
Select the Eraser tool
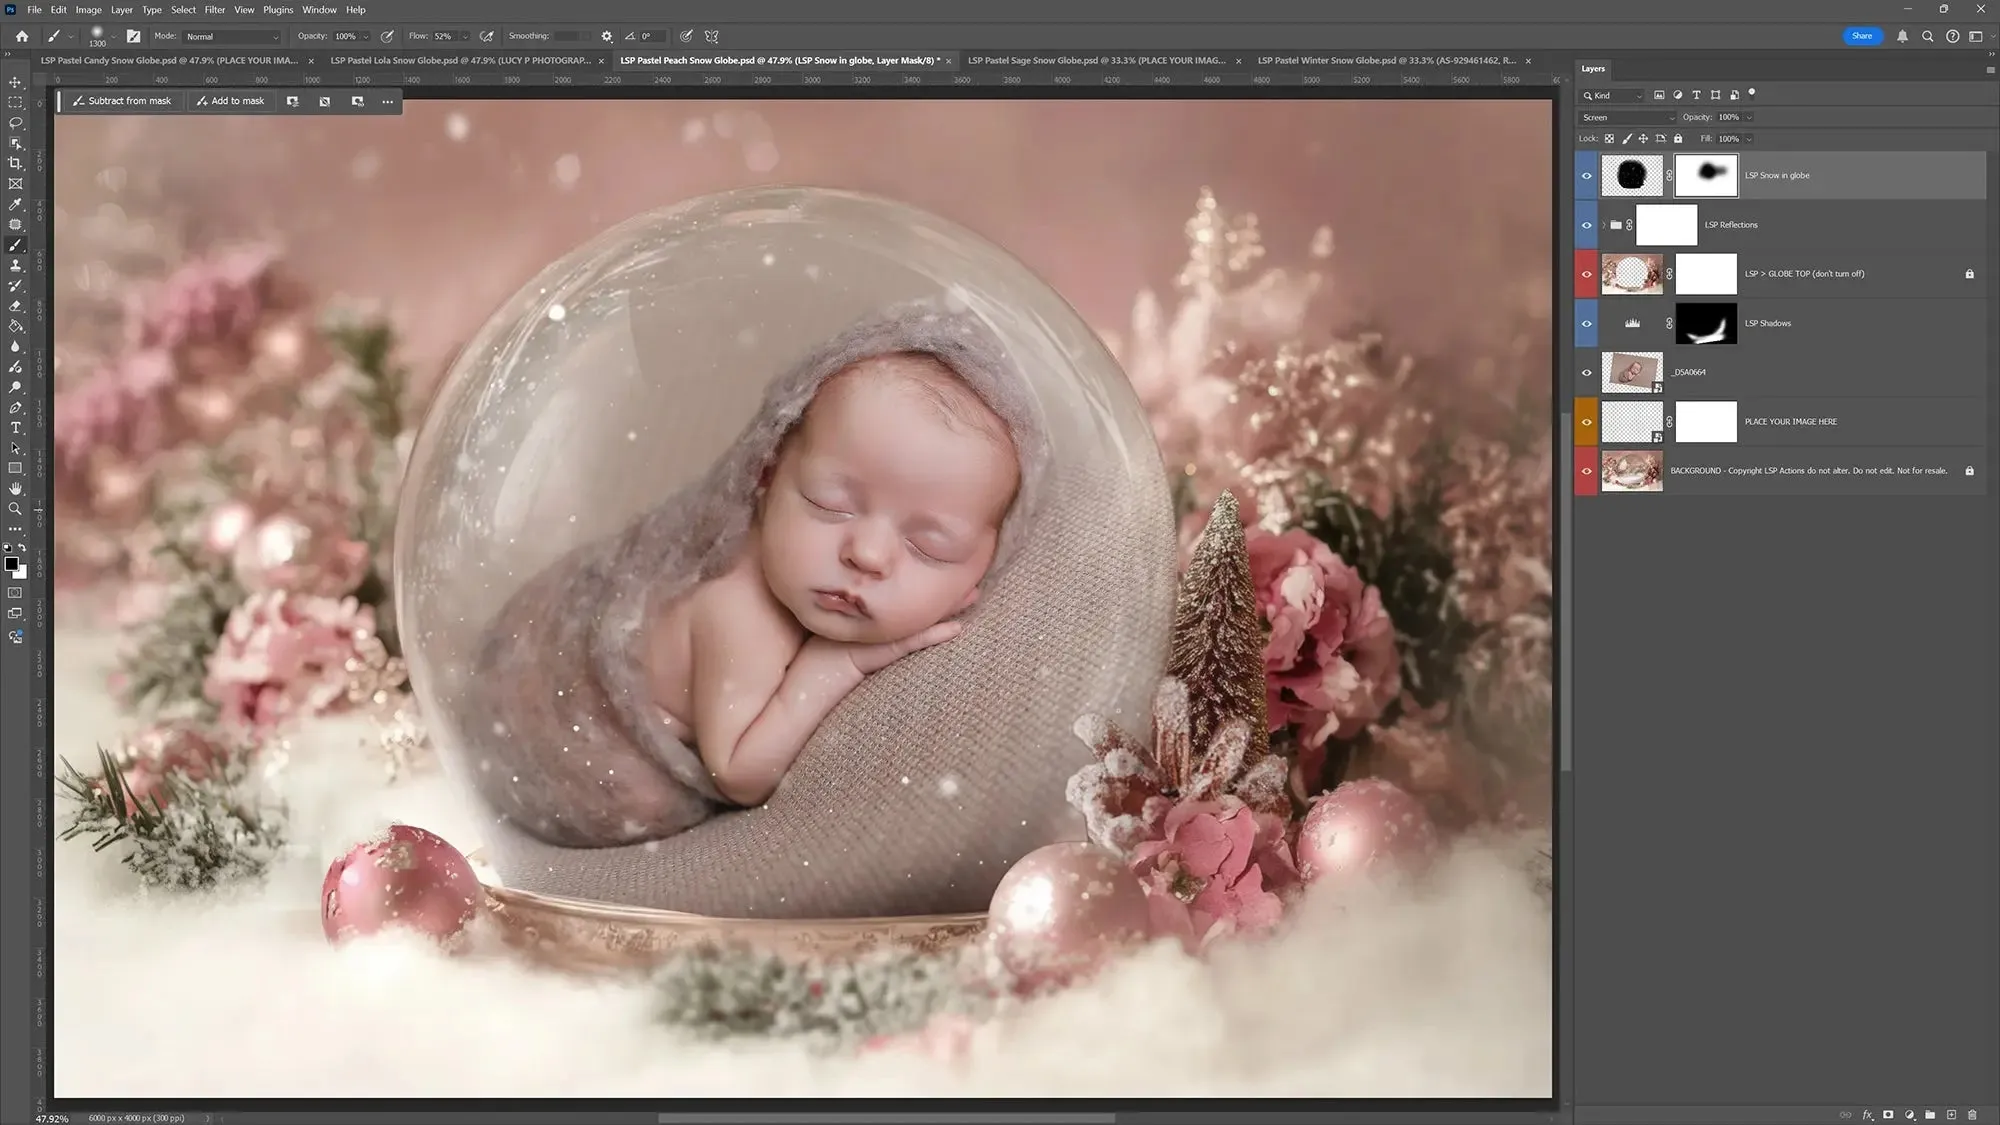click(15, 306)
